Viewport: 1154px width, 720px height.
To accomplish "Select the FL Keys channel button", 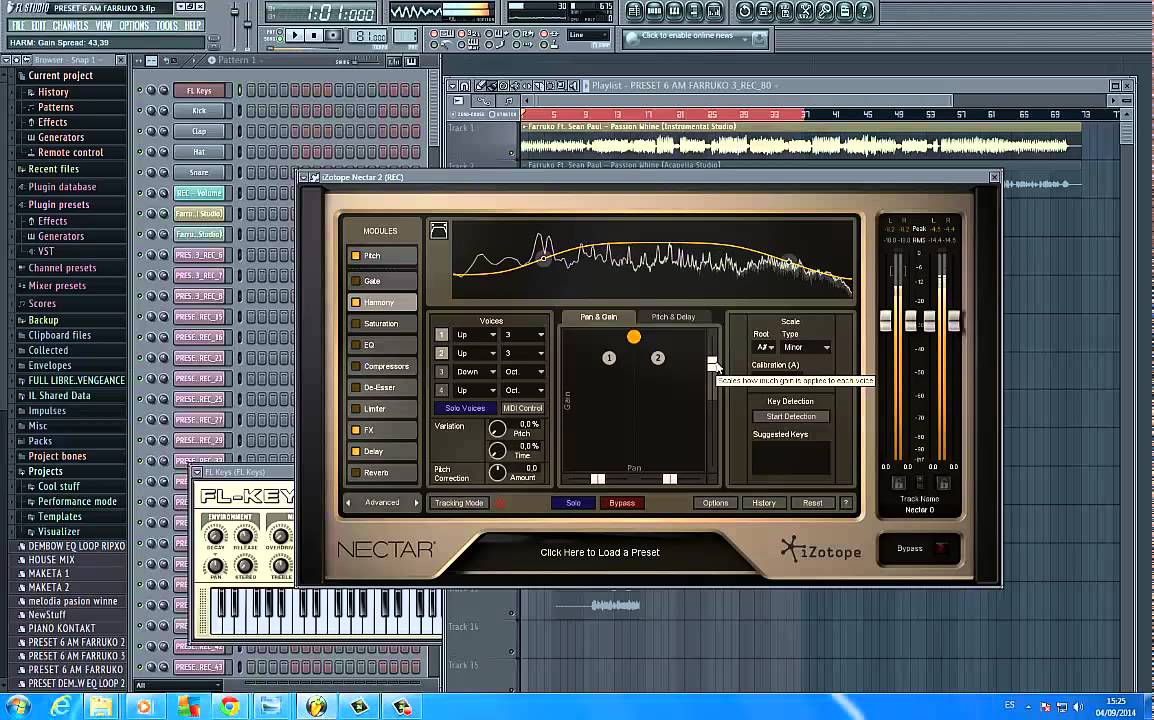I will (199, 91).
